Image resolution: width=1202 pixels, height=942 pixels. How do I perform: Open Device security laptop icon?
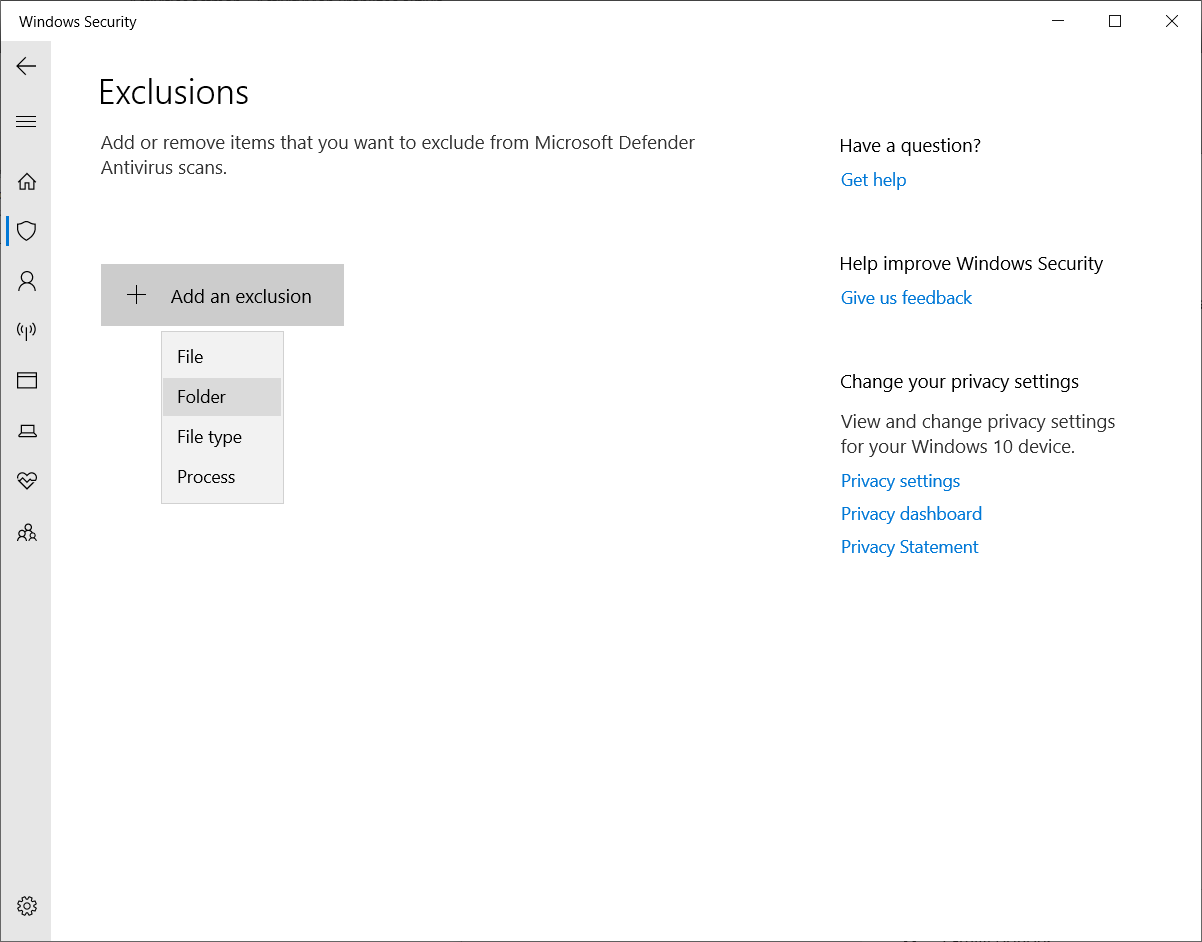click(27, 431)
